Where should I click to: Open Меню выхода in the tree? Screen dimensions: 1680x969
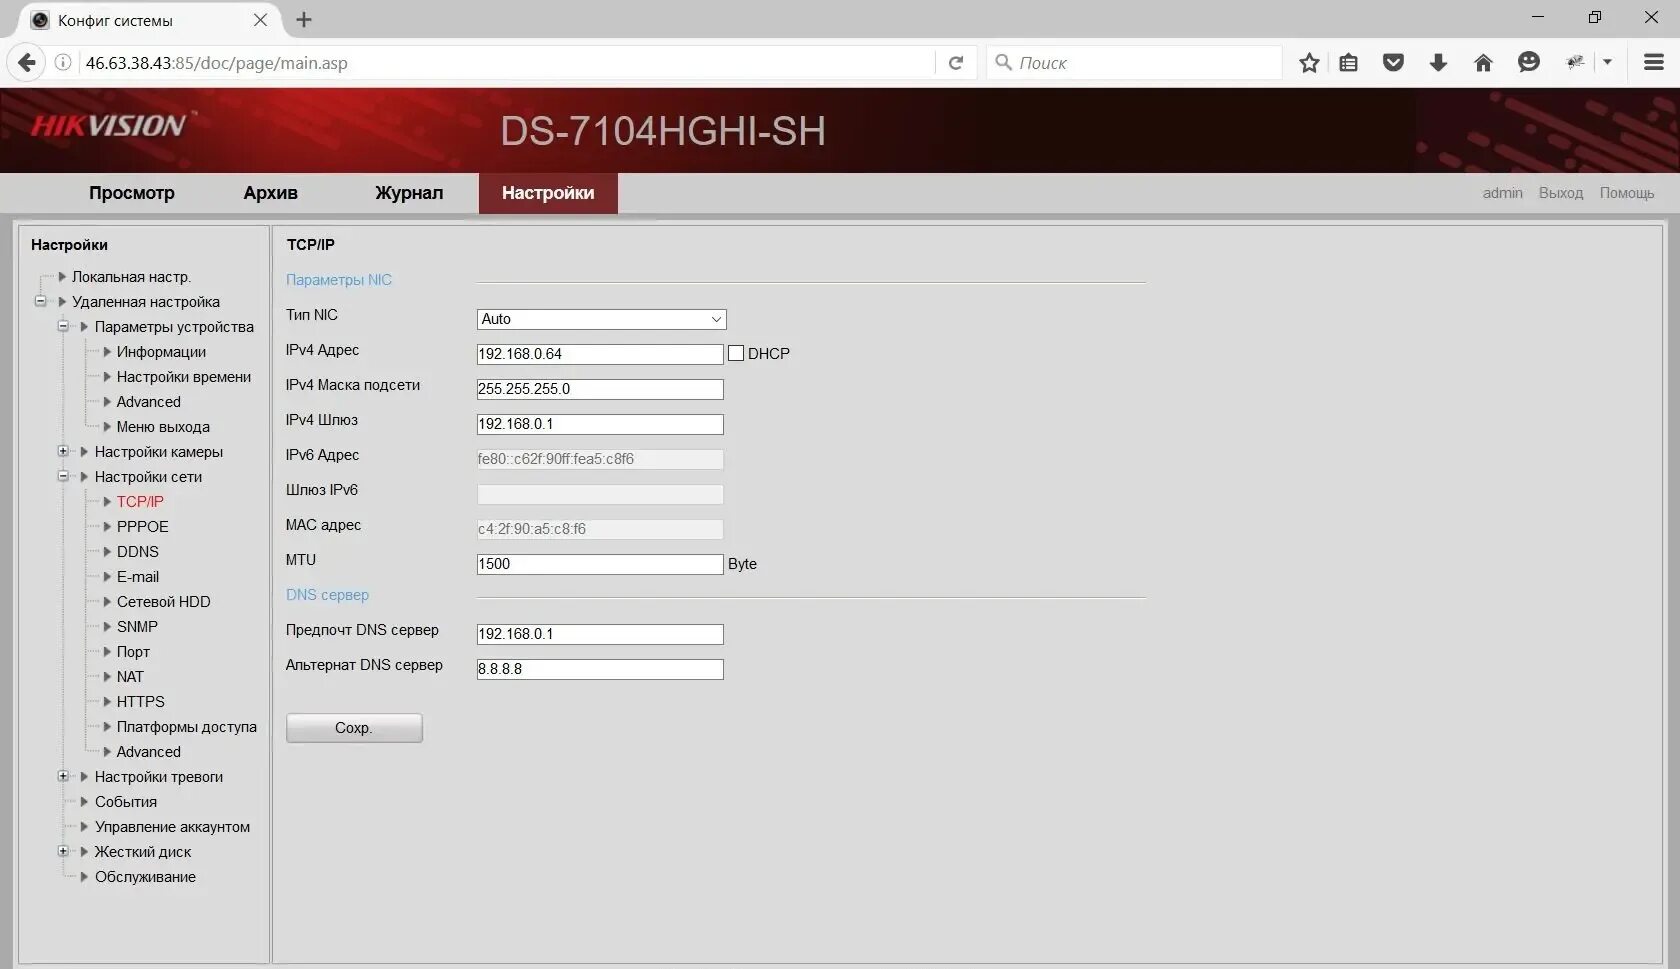163,427
